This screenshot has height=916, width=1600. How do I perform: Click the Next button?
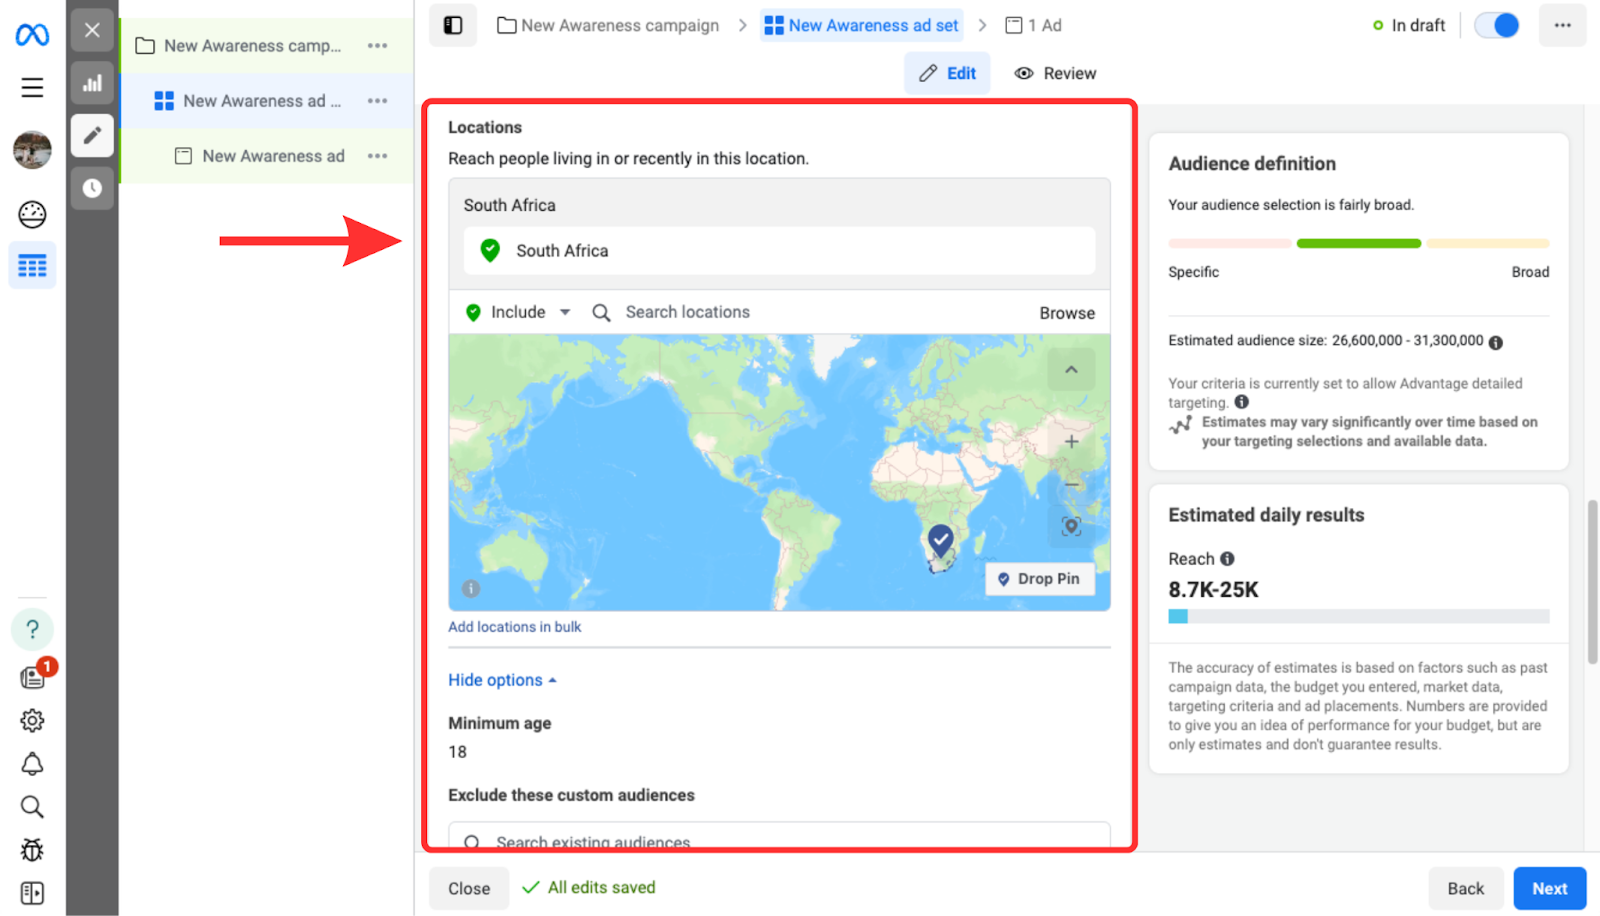coord(1550,888)
